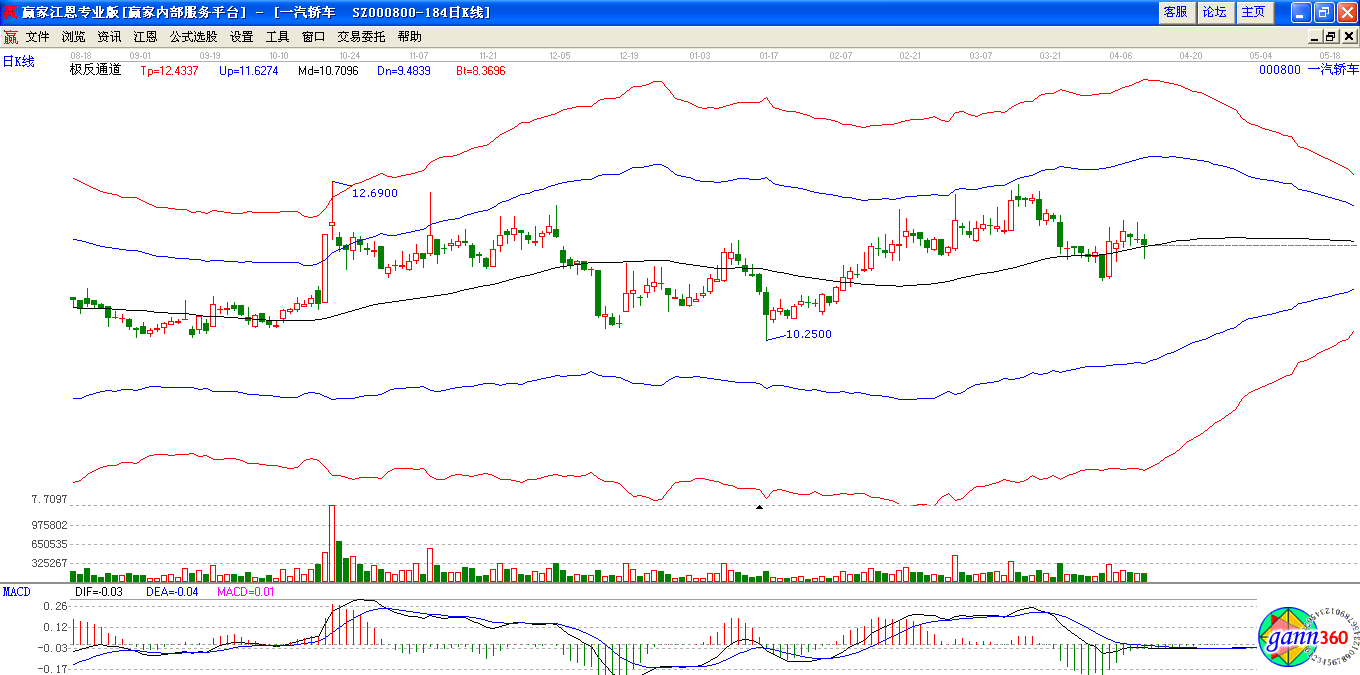Restore the main application window
The width and height of the screenshot is (1360, 675).
(x=1323, y=12)
